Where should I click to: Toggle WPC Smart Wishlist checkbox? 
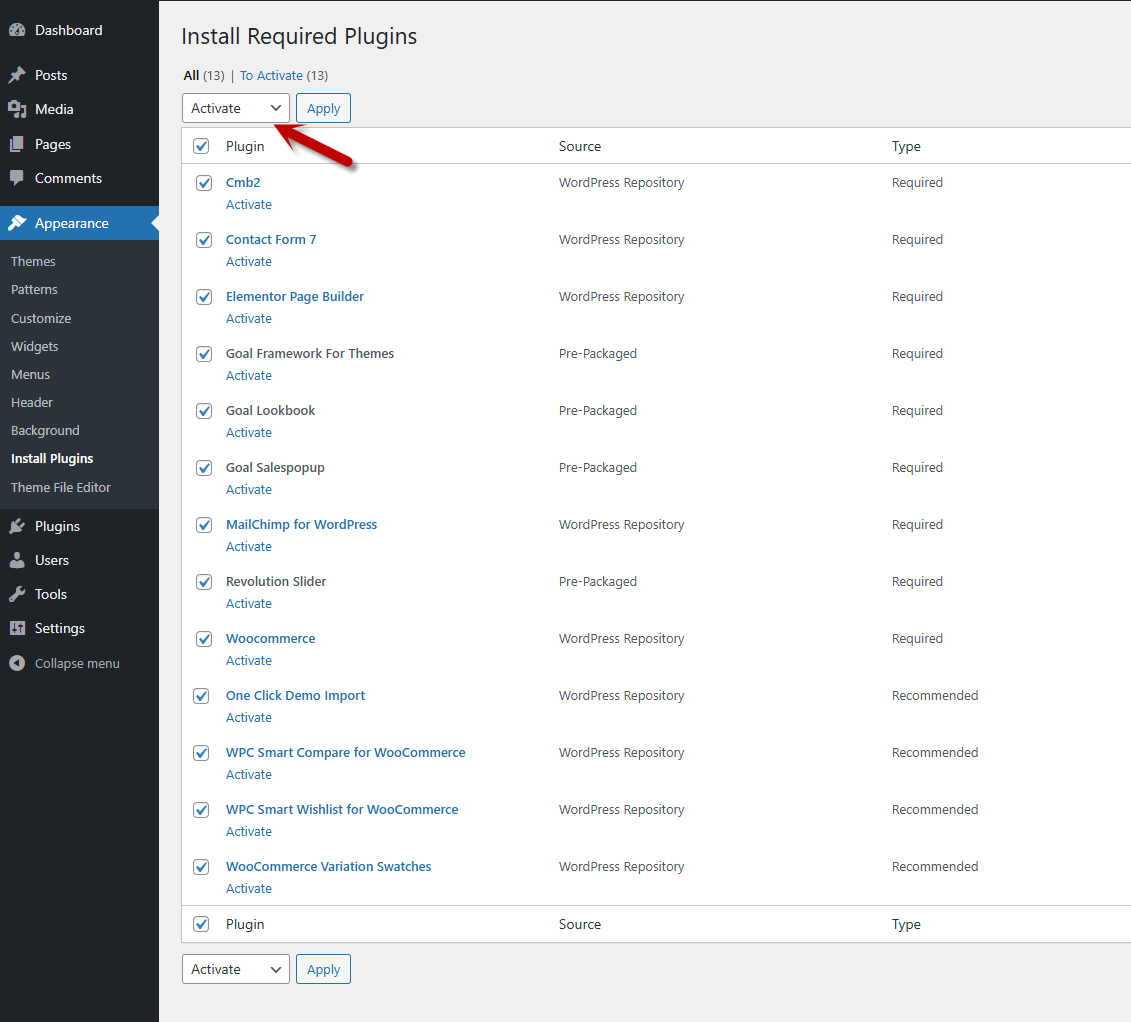201,810
